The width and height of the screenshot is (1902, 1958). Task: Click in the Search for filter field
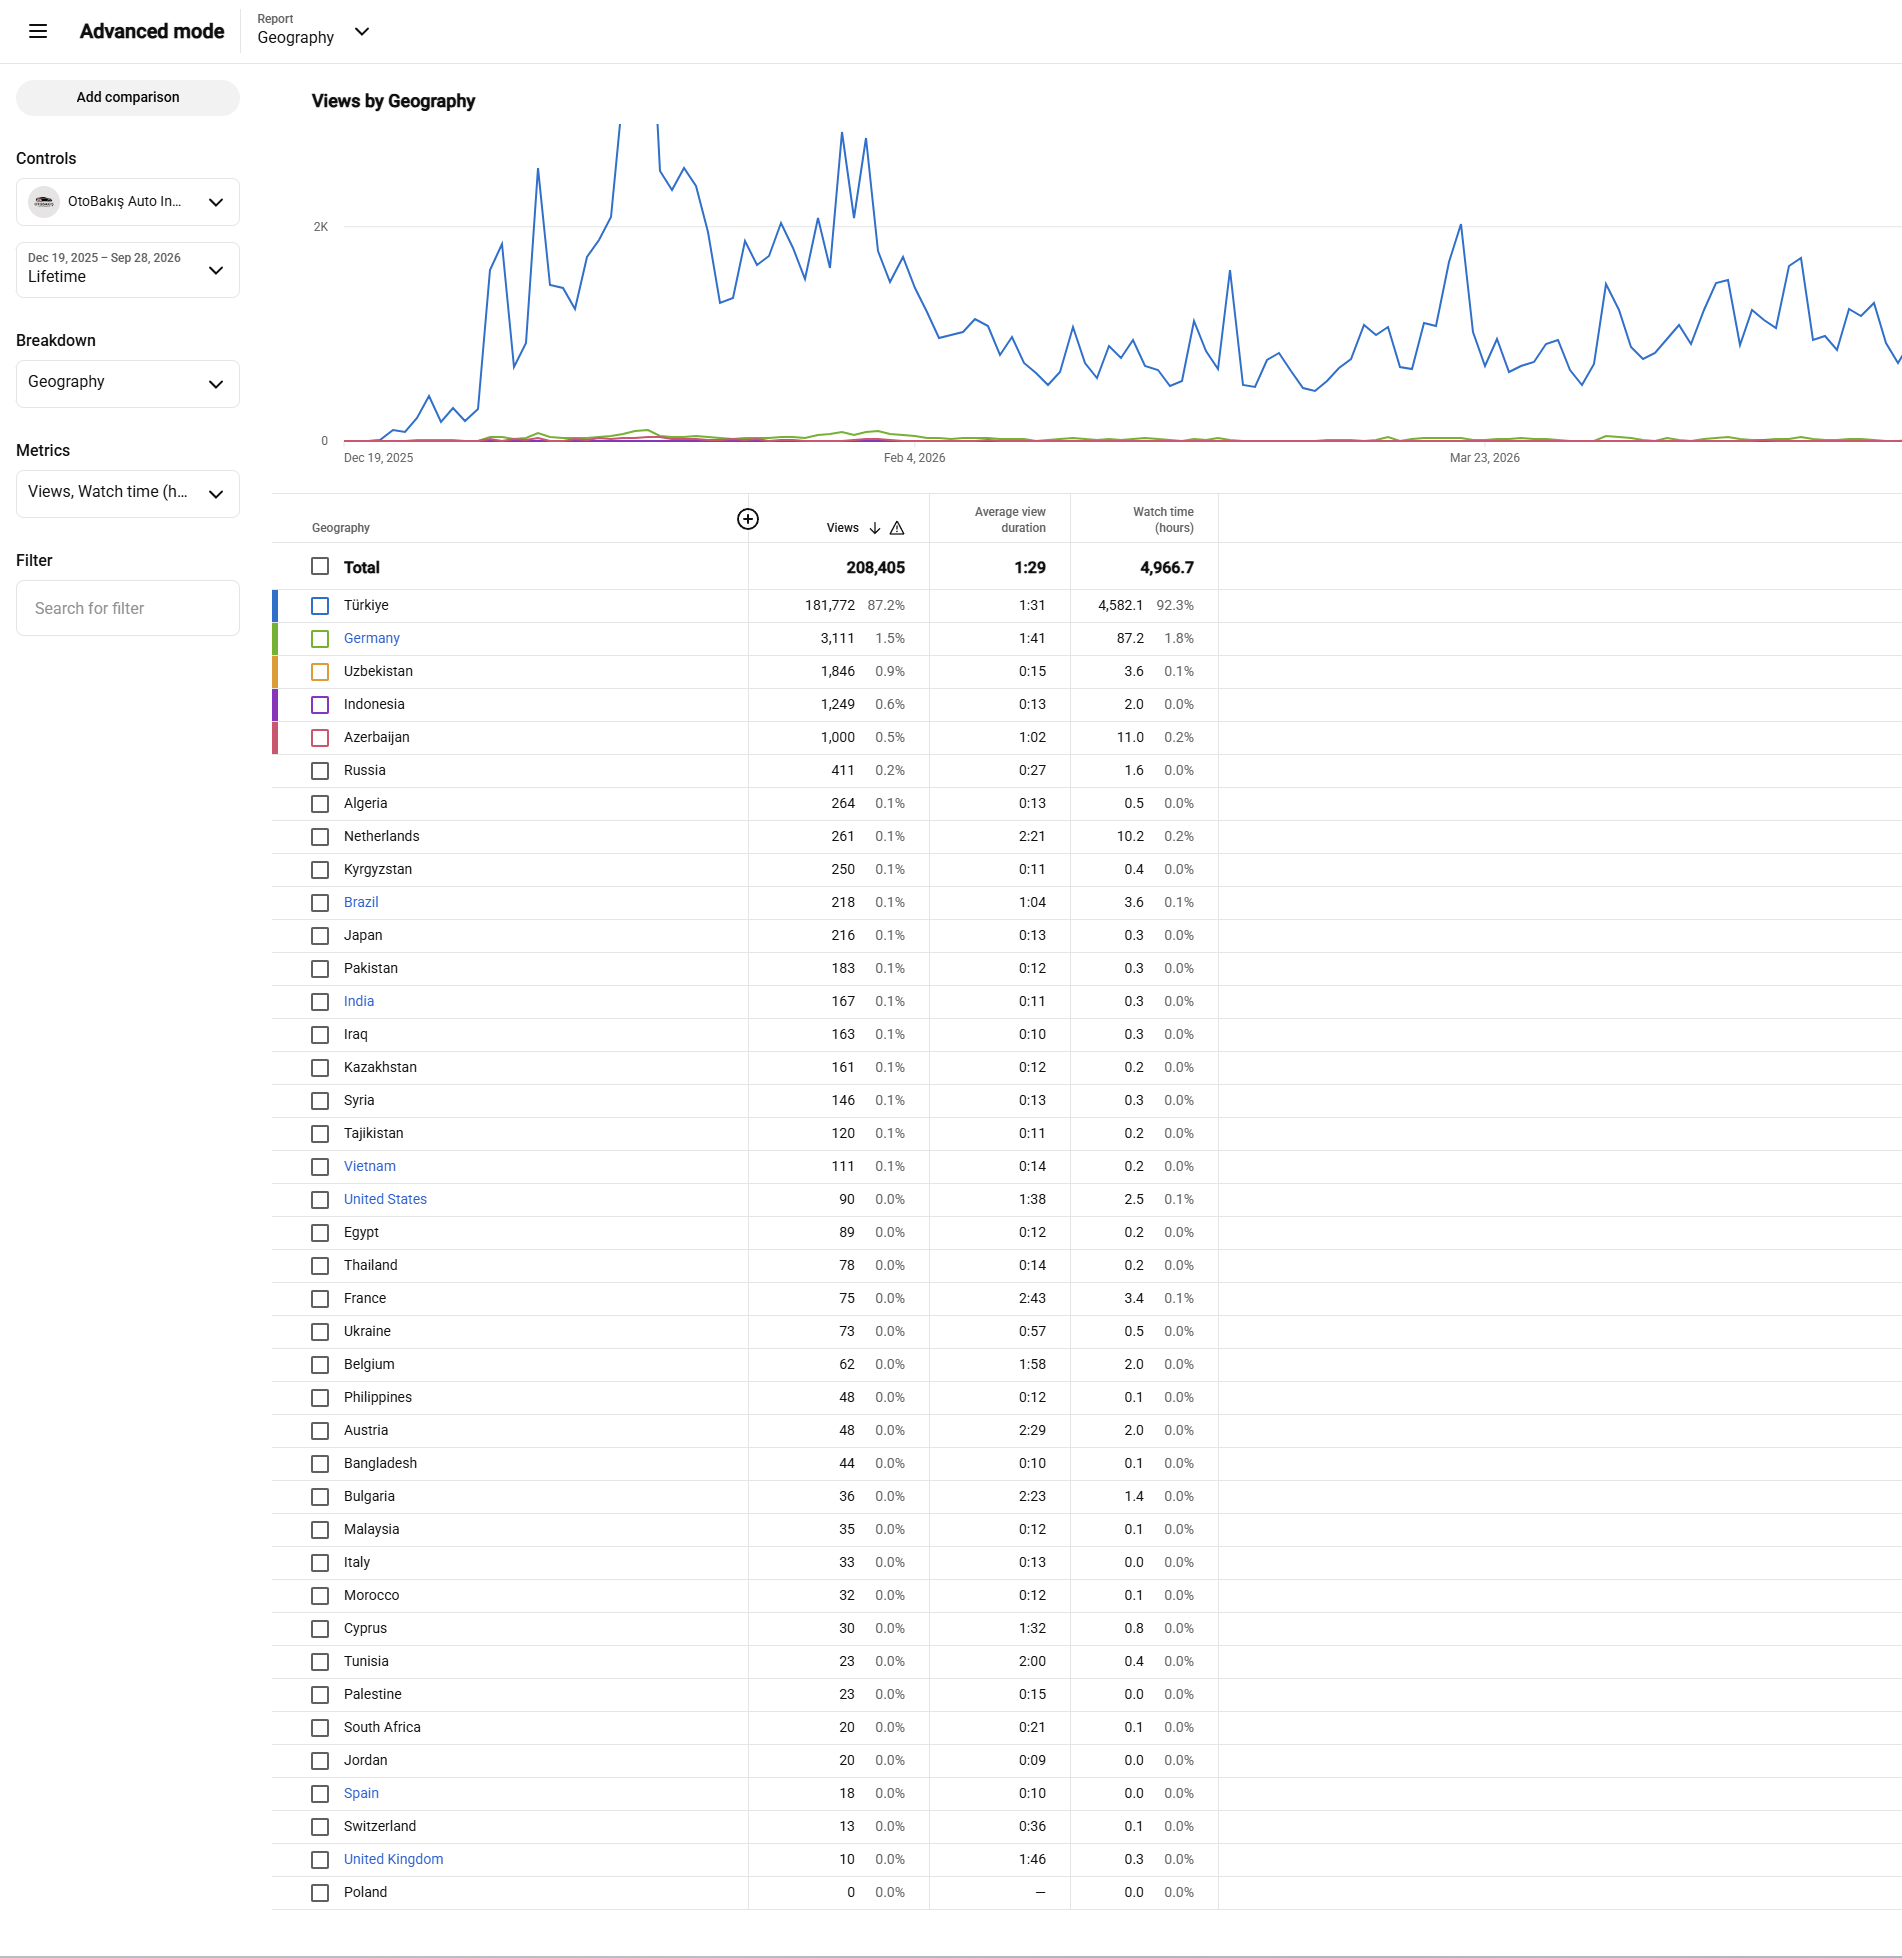click(x=128, y=608)
